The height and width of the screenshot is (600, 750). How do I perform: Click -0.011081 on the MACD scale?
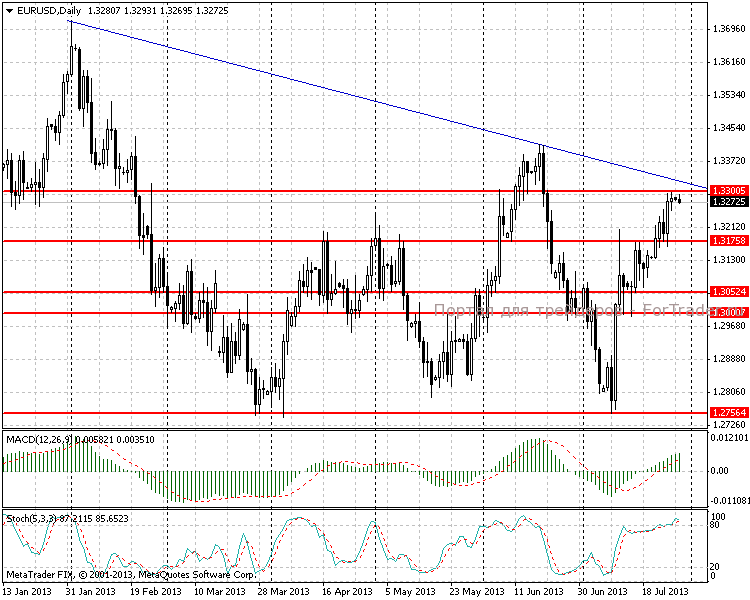tap(729, 500)
